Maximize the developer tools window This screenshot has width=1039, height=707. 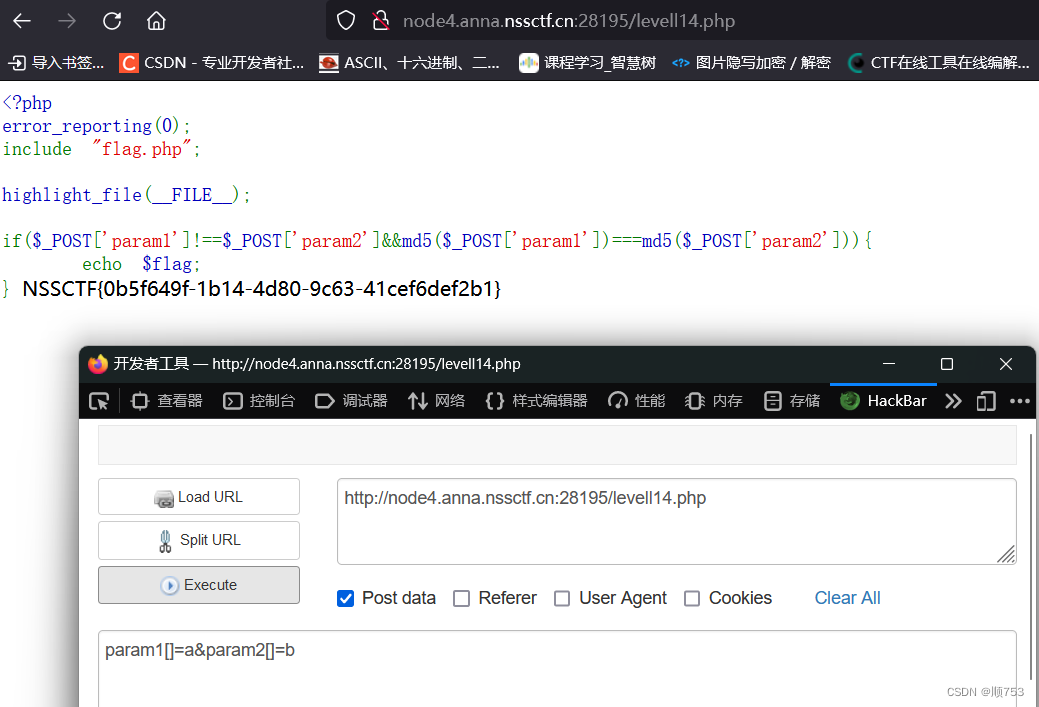[x=947, y=364]
